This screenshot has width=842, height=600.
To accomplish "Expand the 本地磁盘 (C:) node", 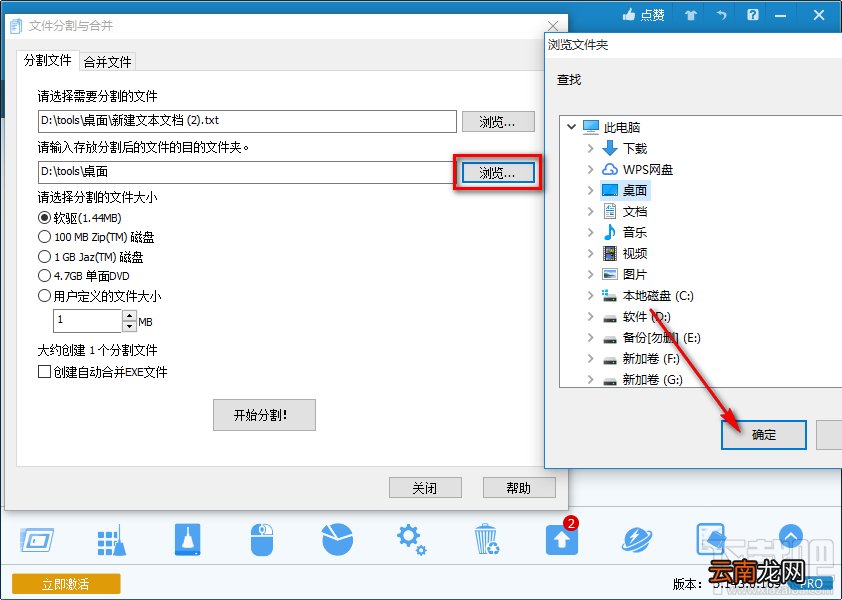I will [x=591, y=295].
